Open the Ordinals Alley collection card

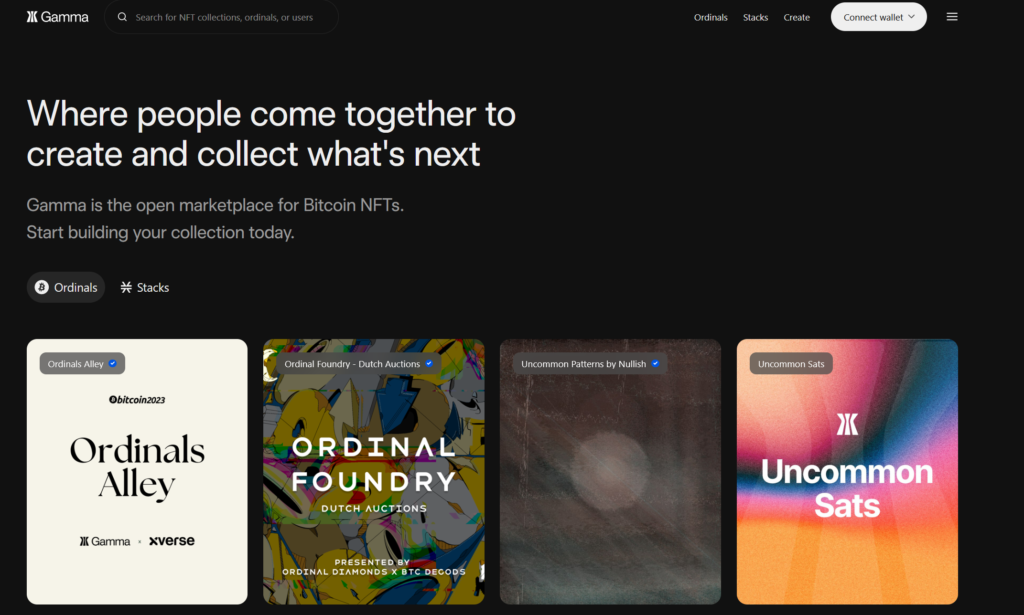(137, 471)
